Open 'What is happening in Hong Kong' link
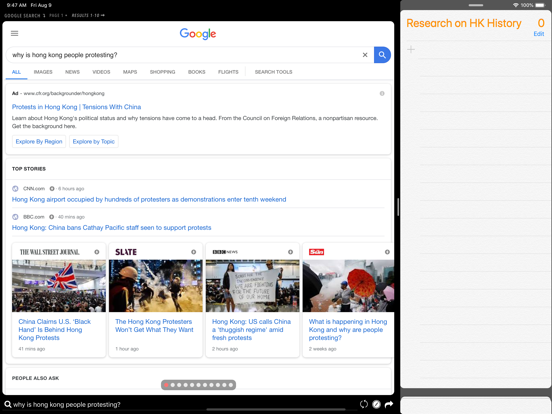The image size is (552, 414). (348, 330)
